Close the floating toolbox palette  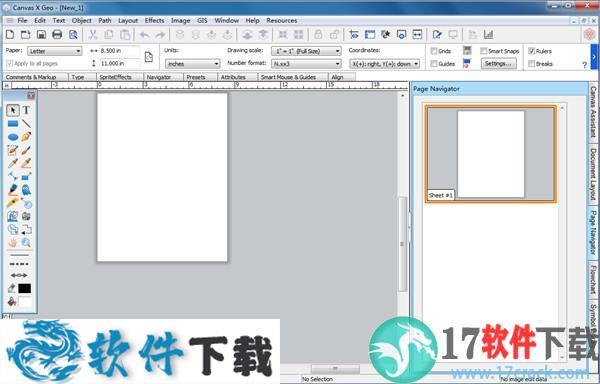point(31,96)
